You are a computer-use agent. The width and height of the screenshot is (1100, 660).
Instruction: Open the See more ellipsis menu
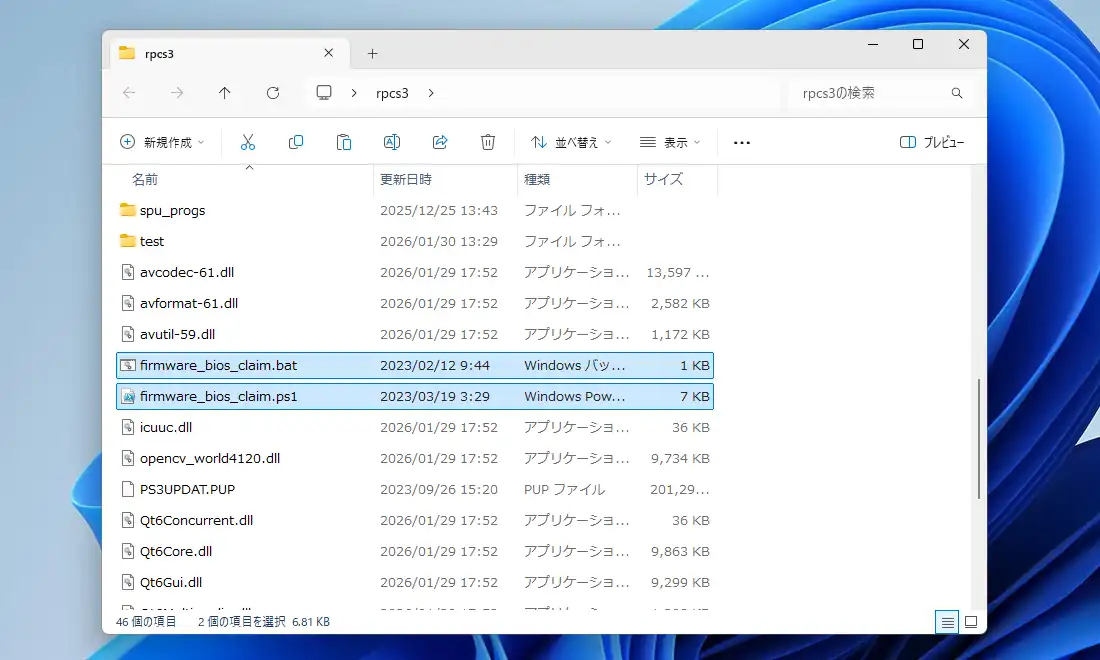click(741, 142)
